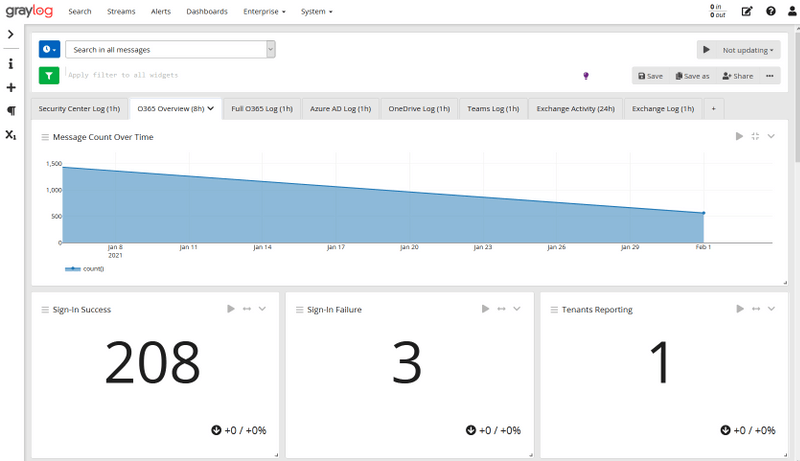Open the sidebar info icon

[11, 64]
